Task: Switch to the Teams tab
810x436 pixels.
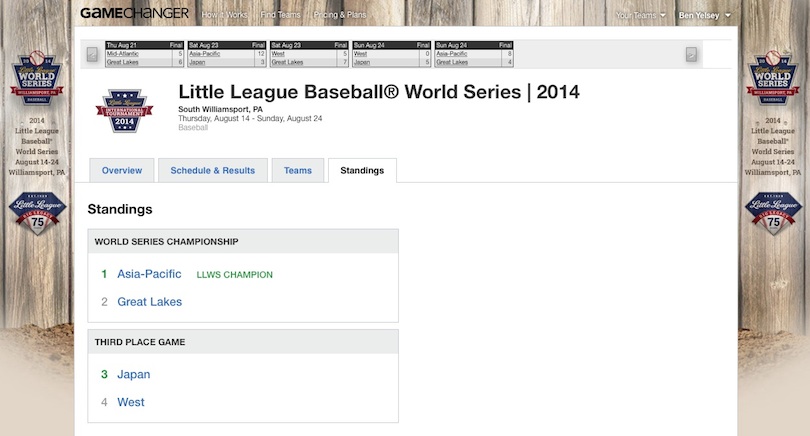Action: tap(298, 170)
